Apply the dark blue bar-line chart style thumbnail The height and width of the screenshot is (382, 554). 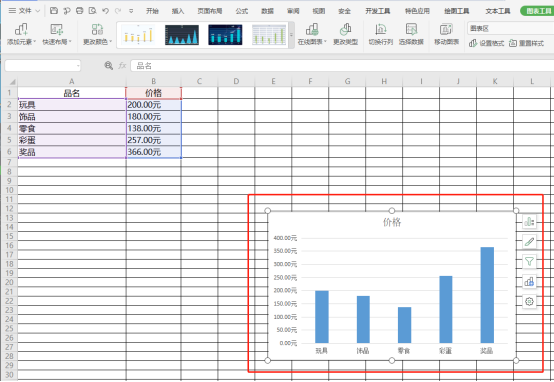coord(225,35)
